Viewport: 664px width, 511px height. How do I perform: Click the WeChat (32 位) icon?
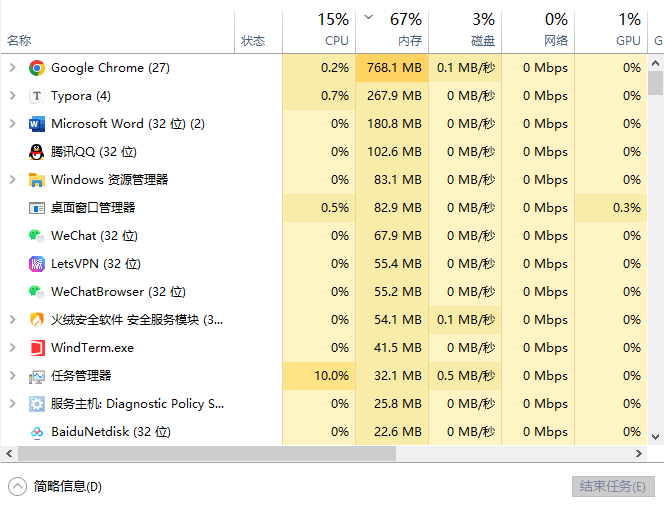37,236
